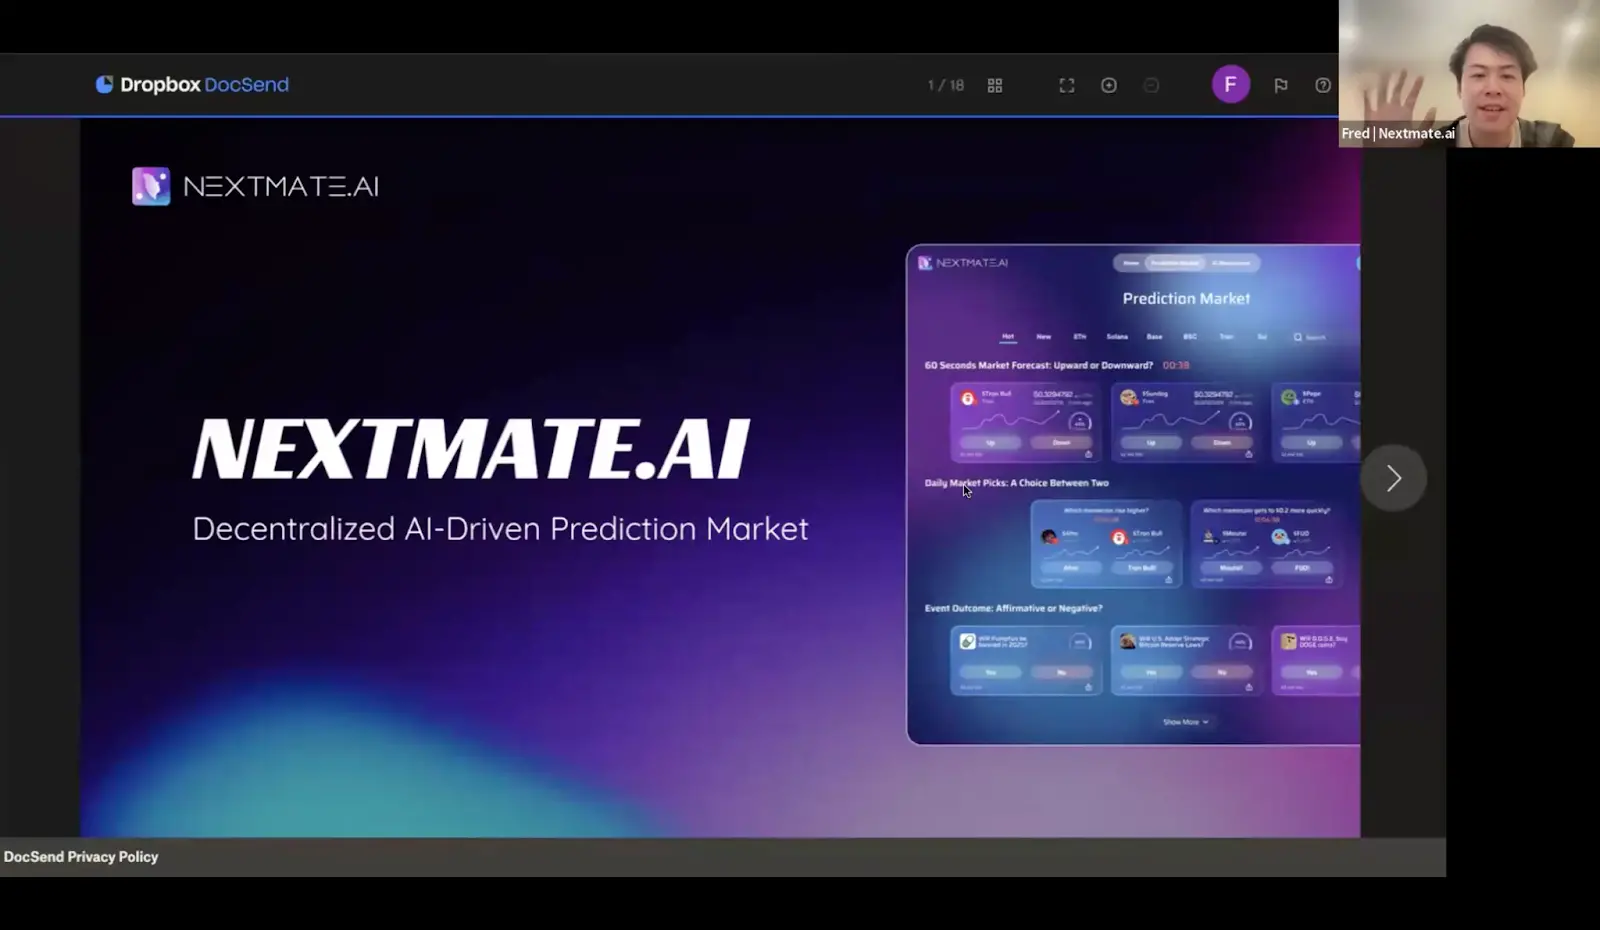Expand the Show More dropdown
The image size is (1600, 930).
point(1186,722)
